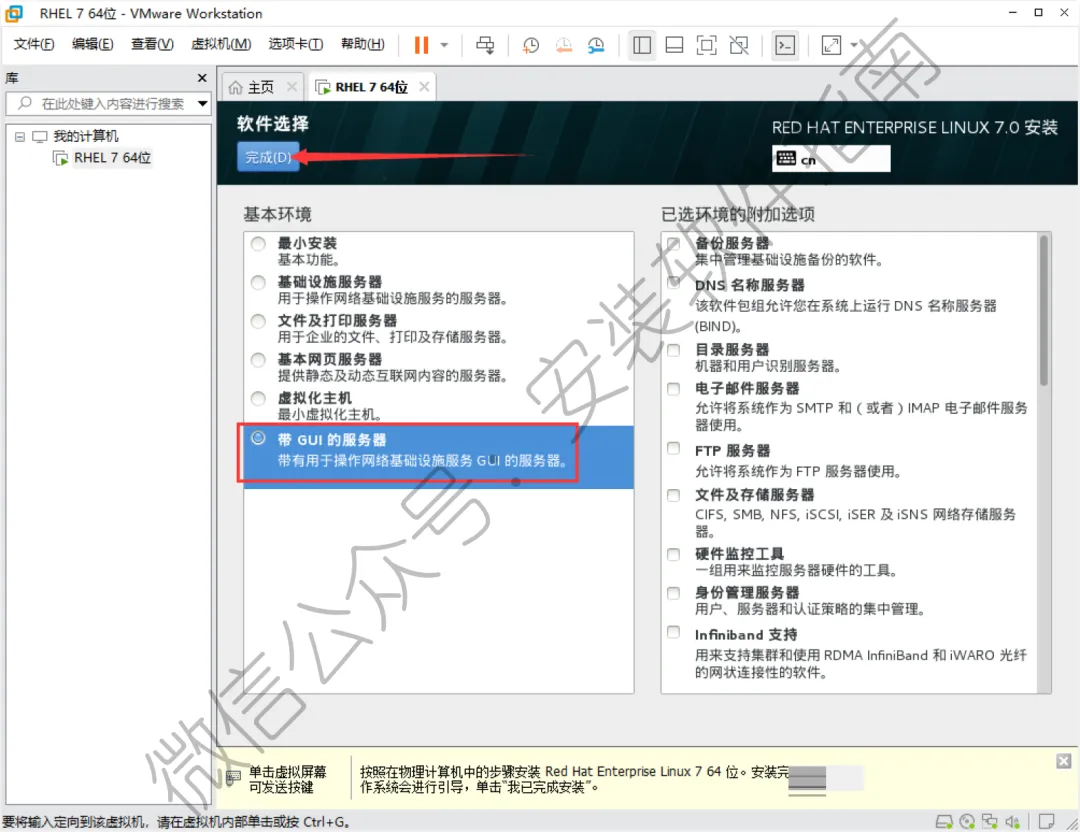Collapse the 我的计算机 tree node
1080x832 pixels.
[x=20, y=136]
